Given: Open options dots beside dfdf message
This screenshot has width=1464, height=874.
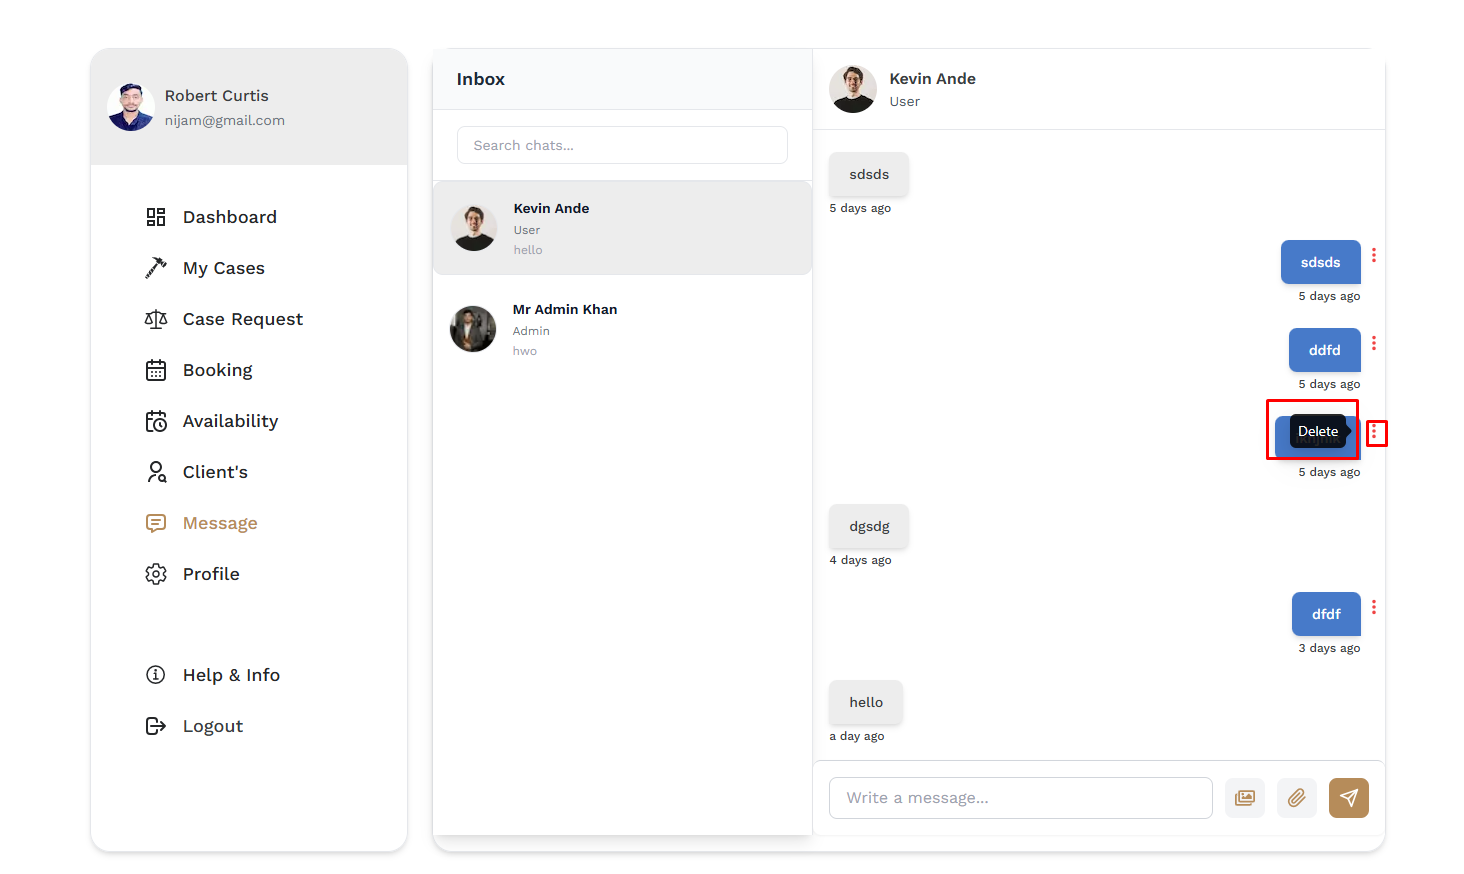Looking at the screenshot, I should coord(1374,607).
